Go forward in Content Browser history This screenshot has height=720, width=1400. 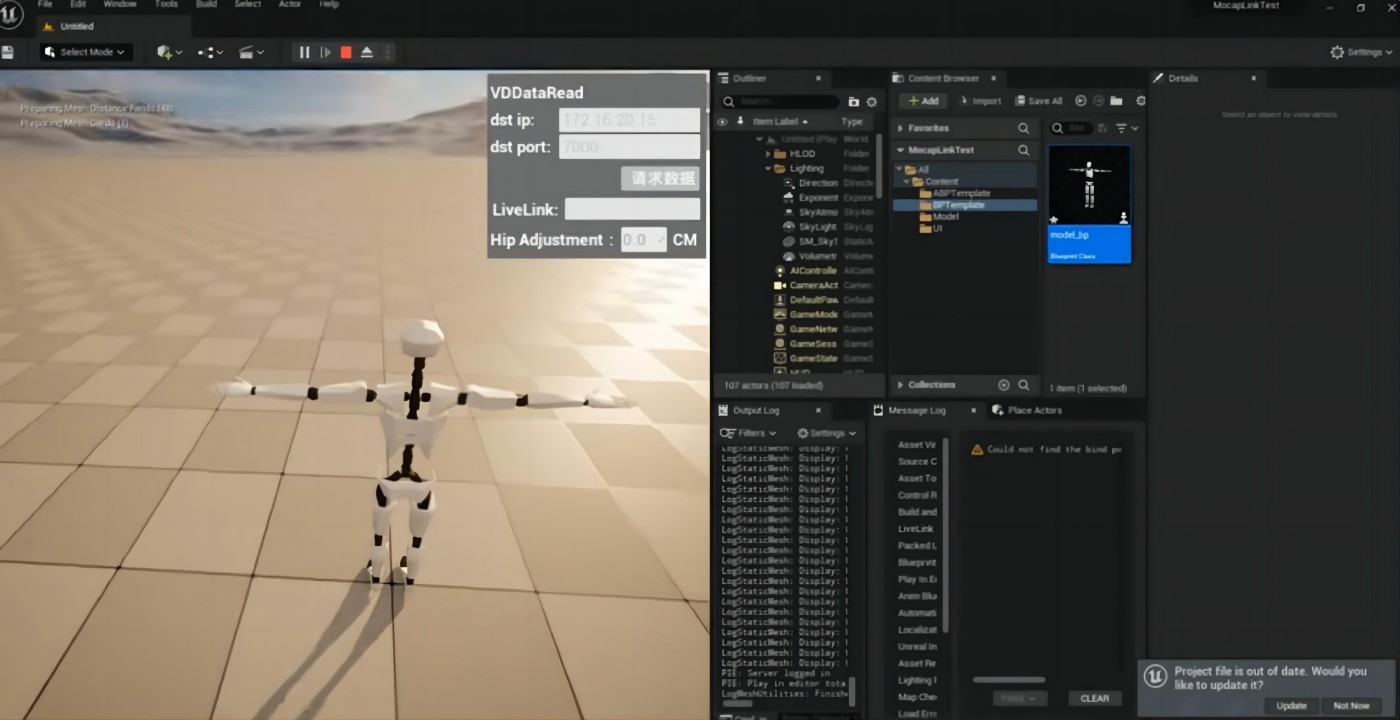tap(1098, 101)
